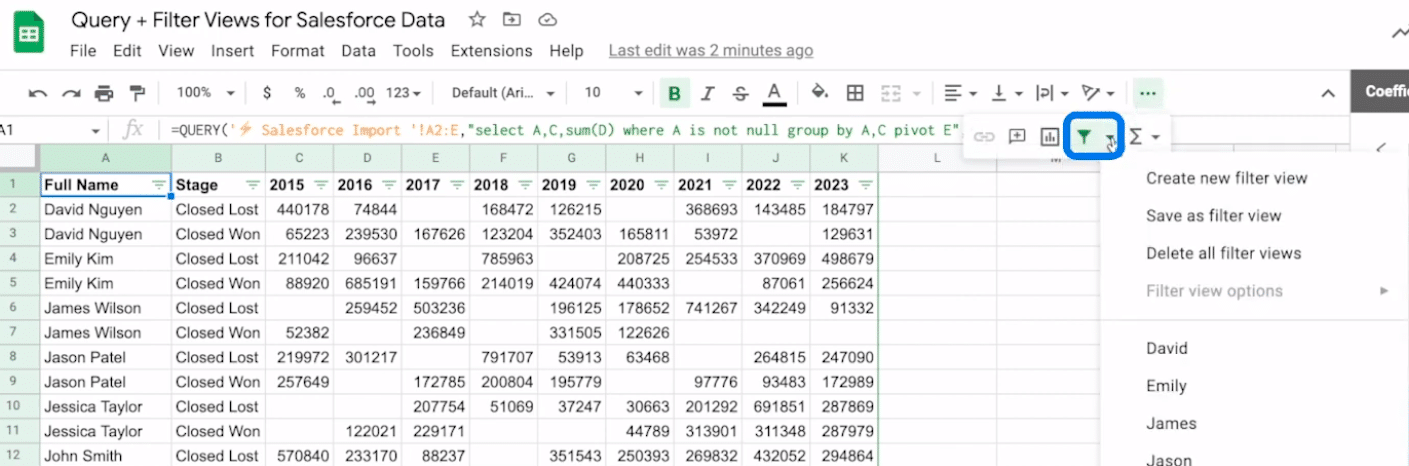Viewport: 1409px width, 466px height.
Task: Decrease decimal places icon
Action: (331, 93)
